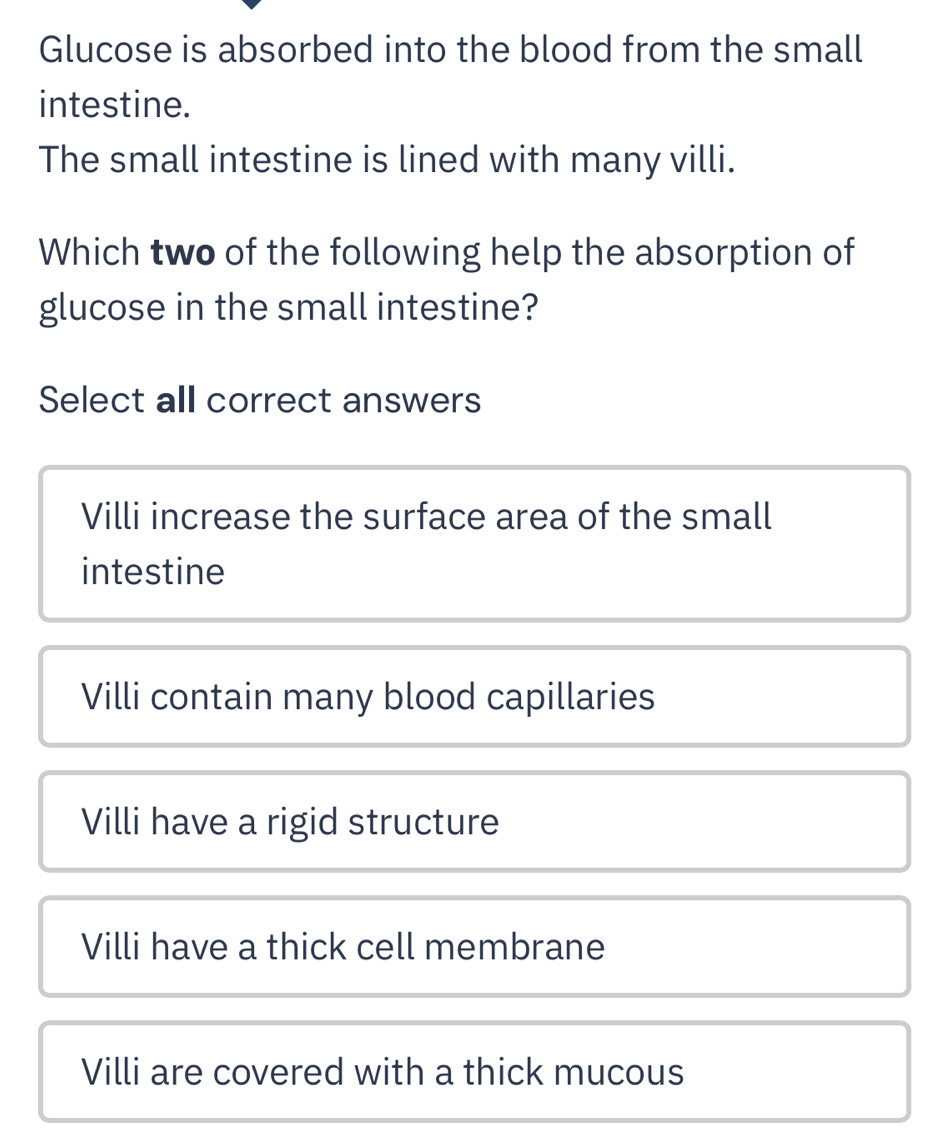Click the dark downward arrow marker at top
Image resolution: width=946 pixels, height=1141 pixels.
tap(253, 4)
